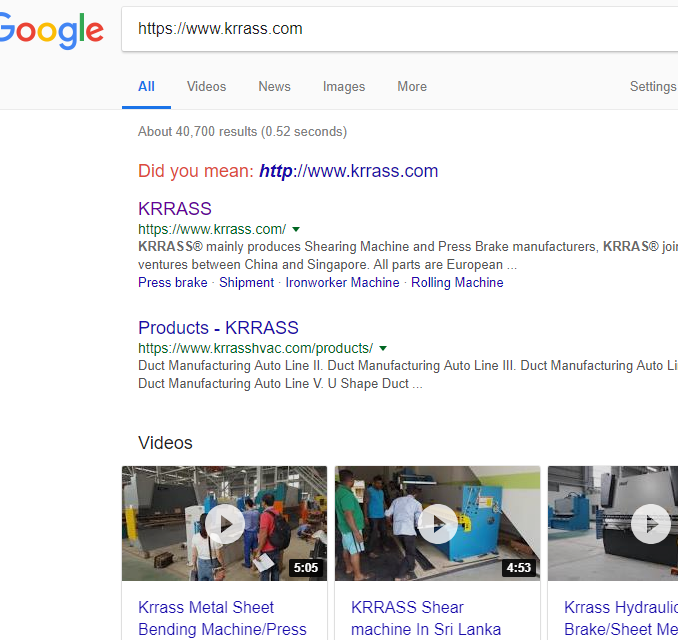Open the Ironworker Machine sitelink
678x640 pixels.
[342, 282]
